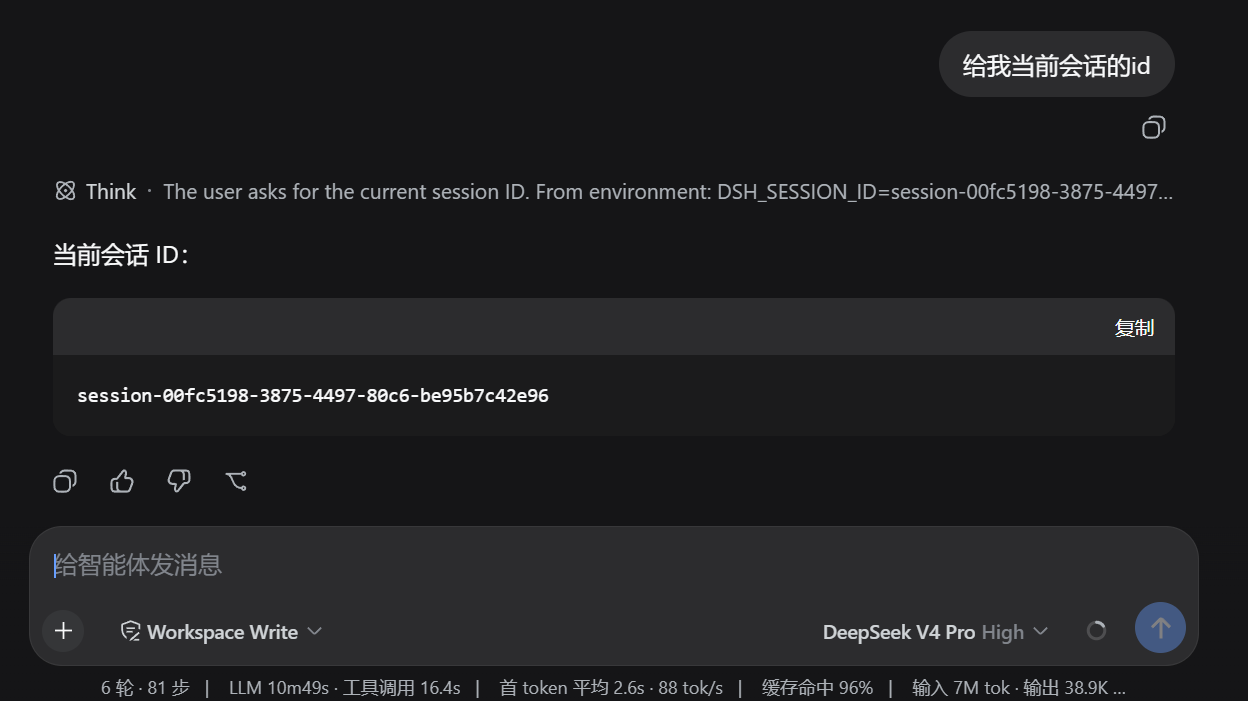Click the 缓存命中 96% status item
Image resolution: width=1248 pixels, height=701 pixels.
[x=817, y=687]
